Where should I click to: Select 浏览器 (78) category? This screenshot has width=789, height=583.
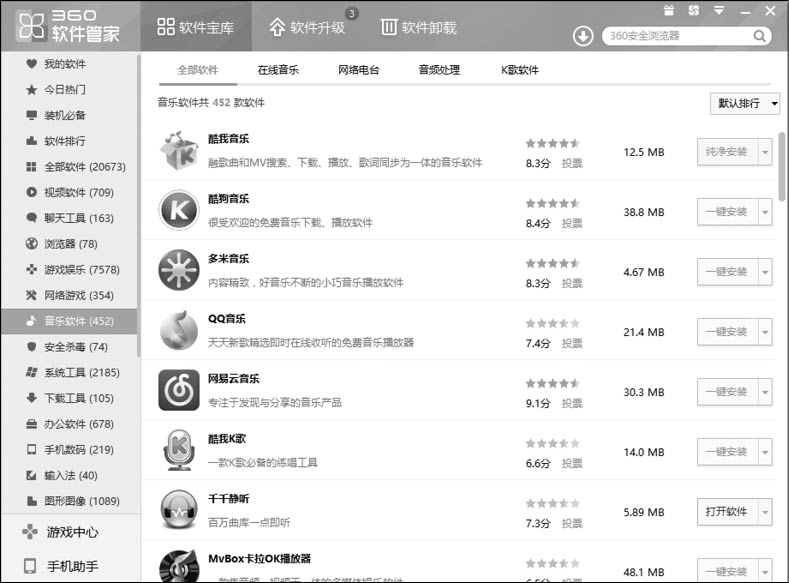pyautogui.click(x=69, y=244)
